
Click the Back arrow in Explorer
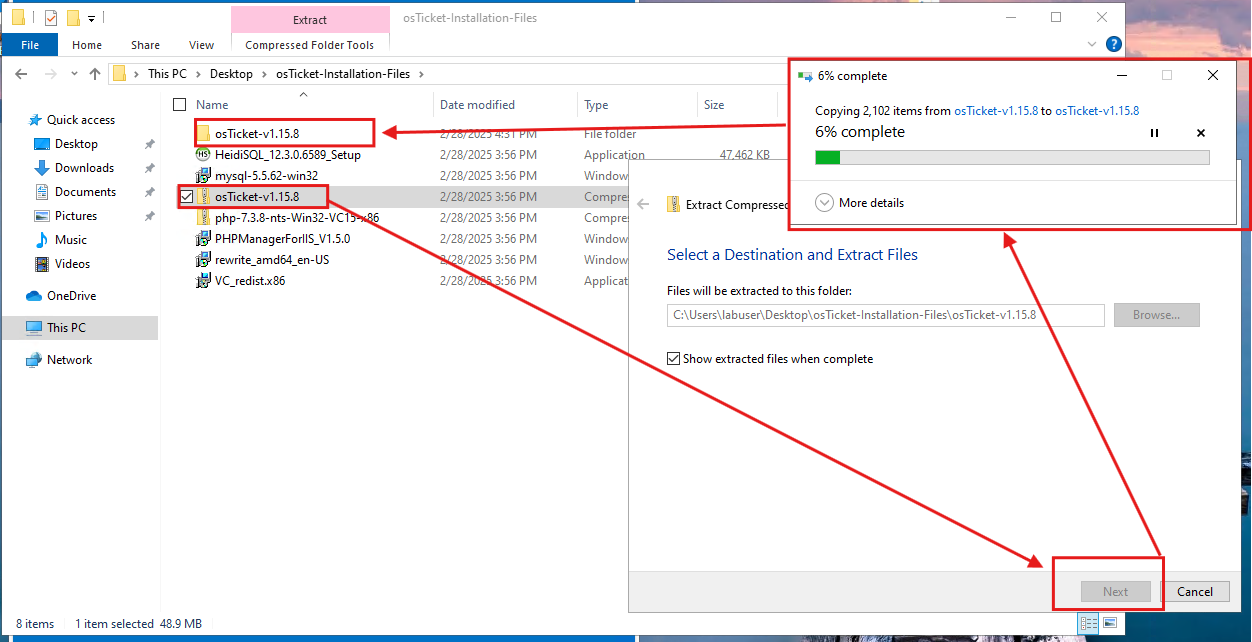21,74
